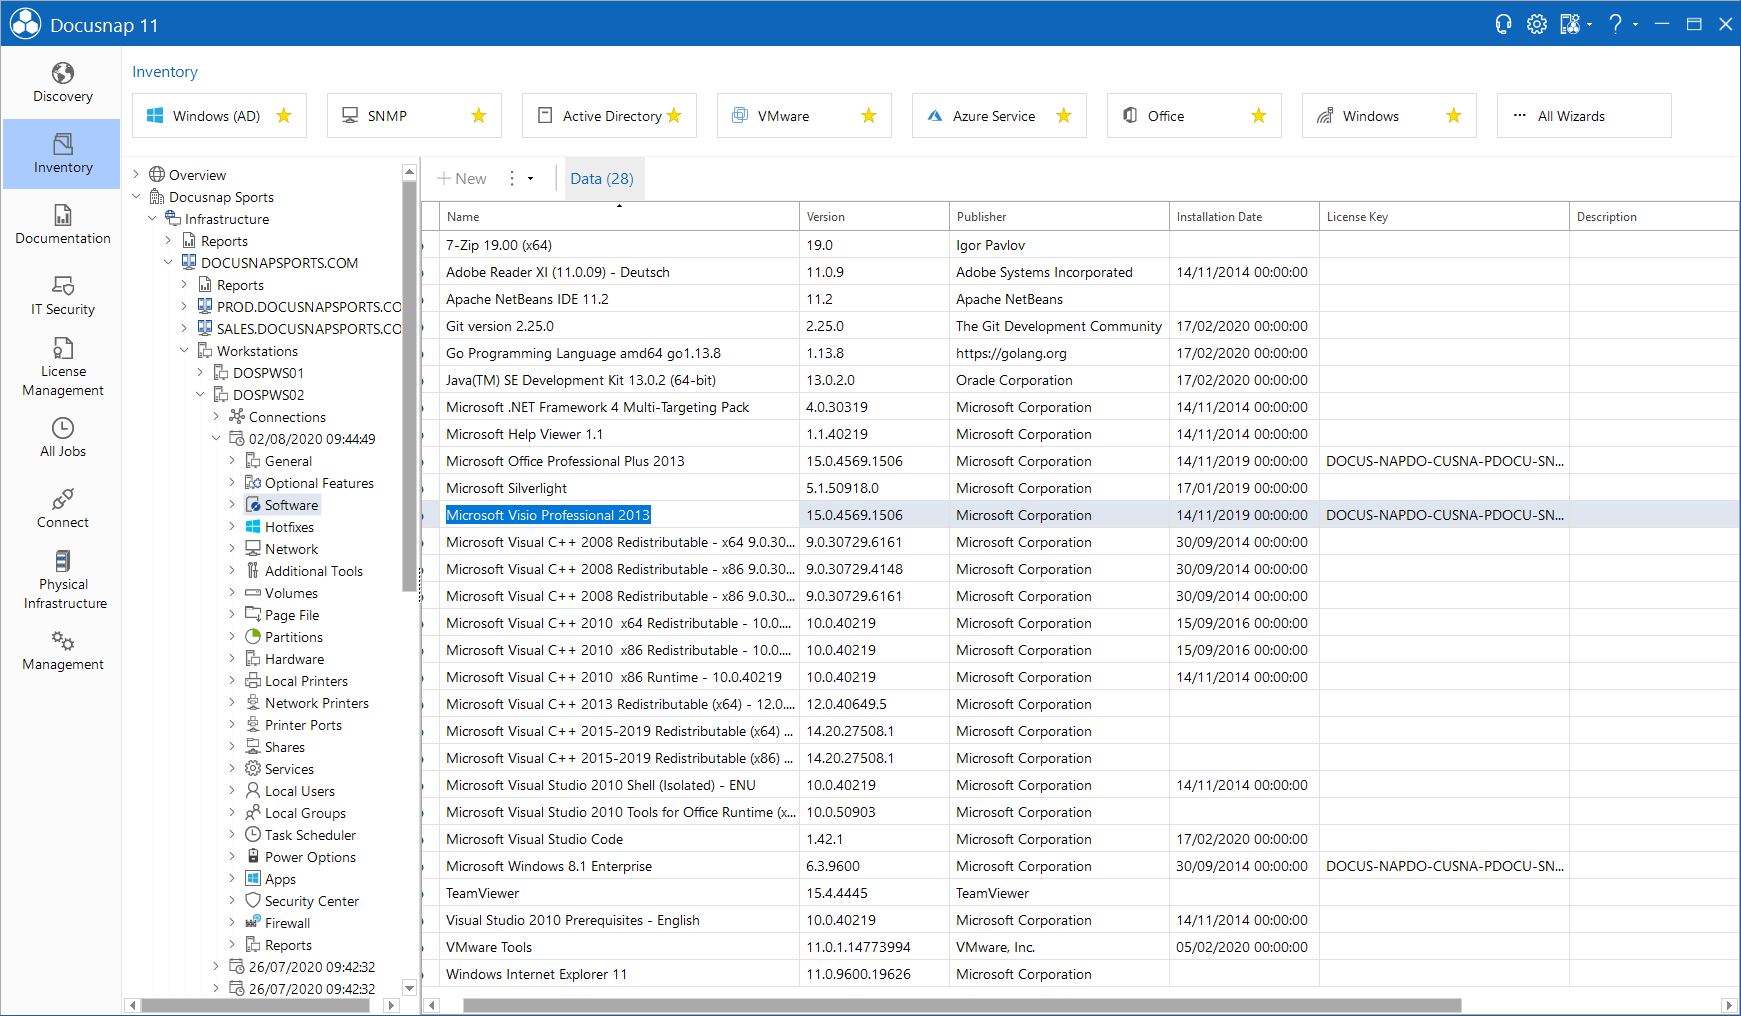
Task: Collapse the DOCUSNAPSPORTS.COM domain node
Action: pyautogui.click(x=169, y=263)
